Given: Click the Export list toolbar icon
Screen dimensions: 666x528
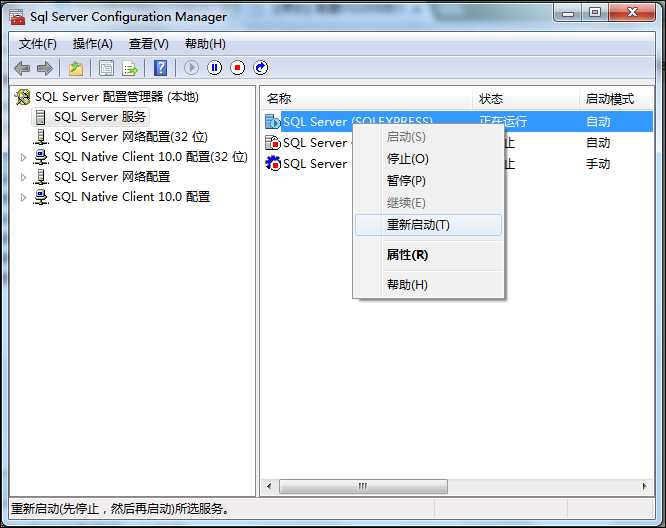Looking at the screenshot, I should [x=130, y=68].
